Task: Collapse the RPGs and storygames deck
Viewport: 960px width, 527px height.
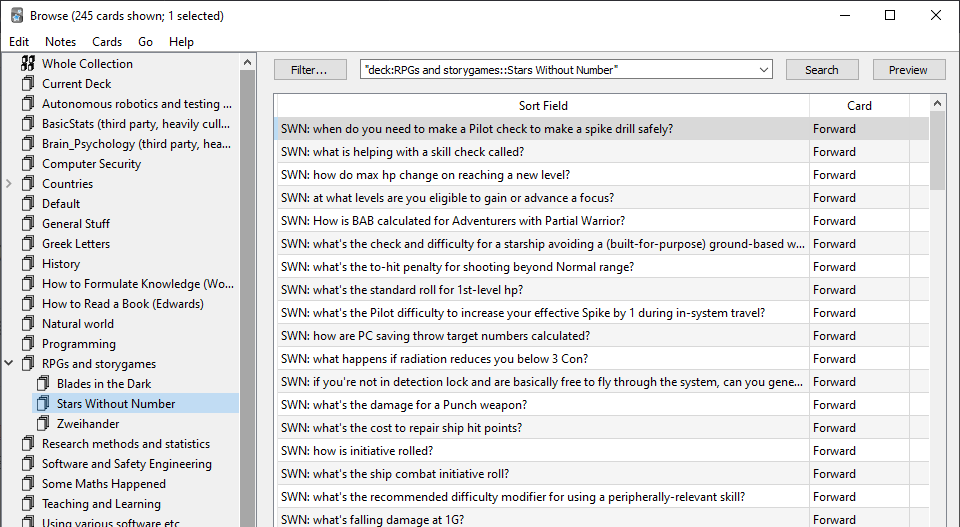Action: 9,364
